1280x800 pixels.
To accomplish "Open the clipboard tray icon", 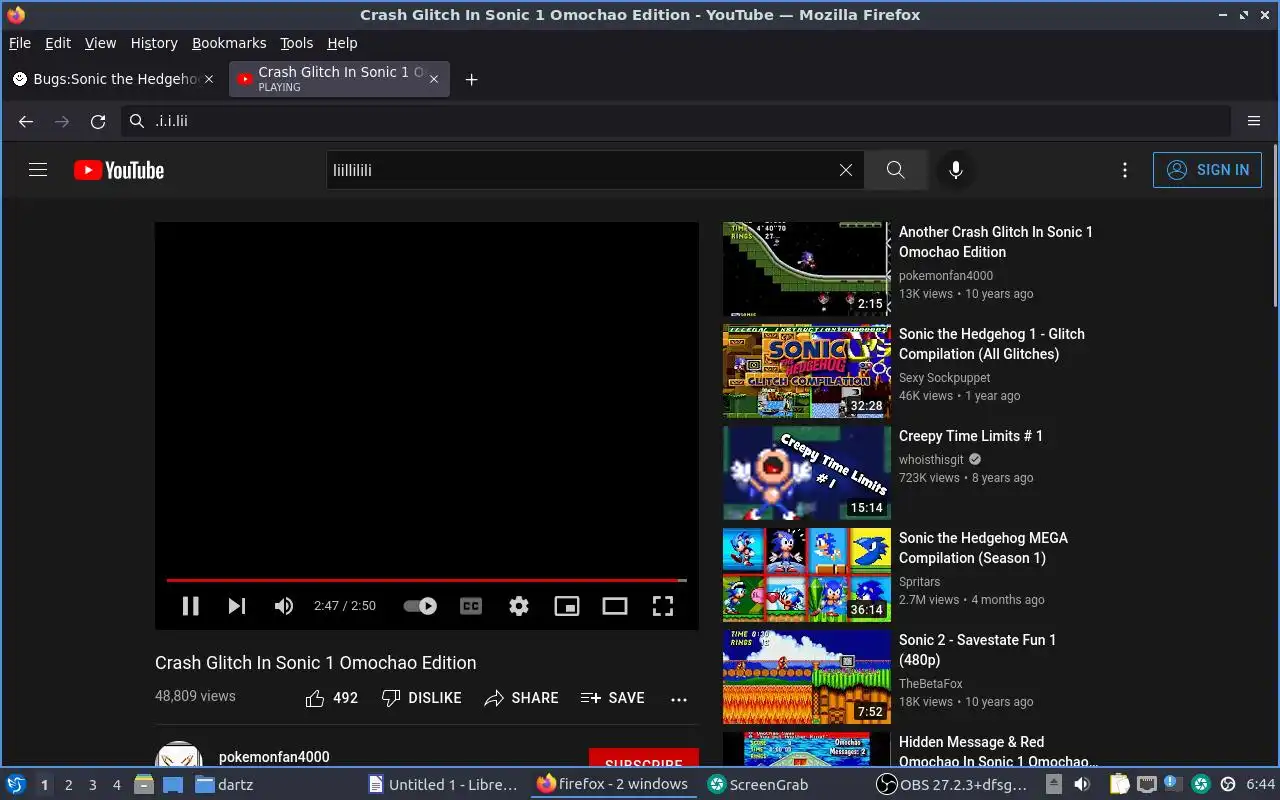I will (x=1119, y=784).
